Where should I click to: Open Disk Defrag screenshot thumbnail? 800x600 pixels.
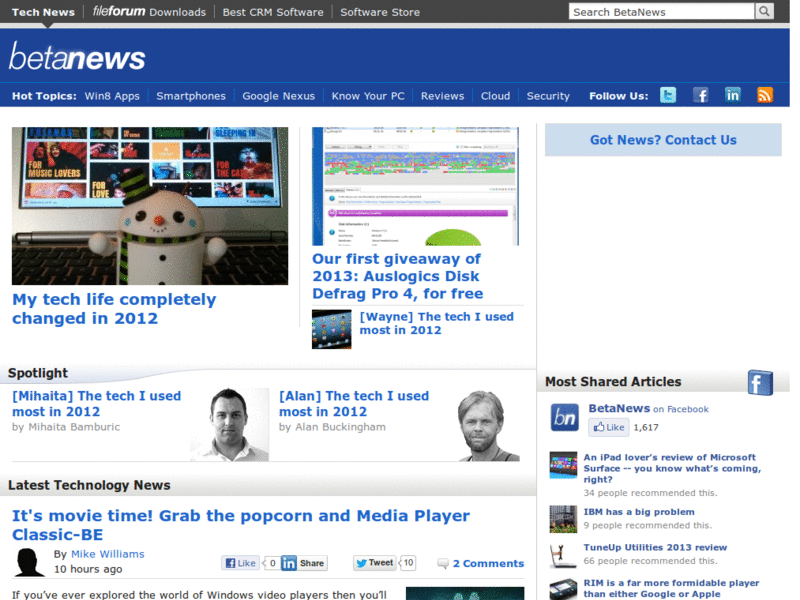pos(415,186)
